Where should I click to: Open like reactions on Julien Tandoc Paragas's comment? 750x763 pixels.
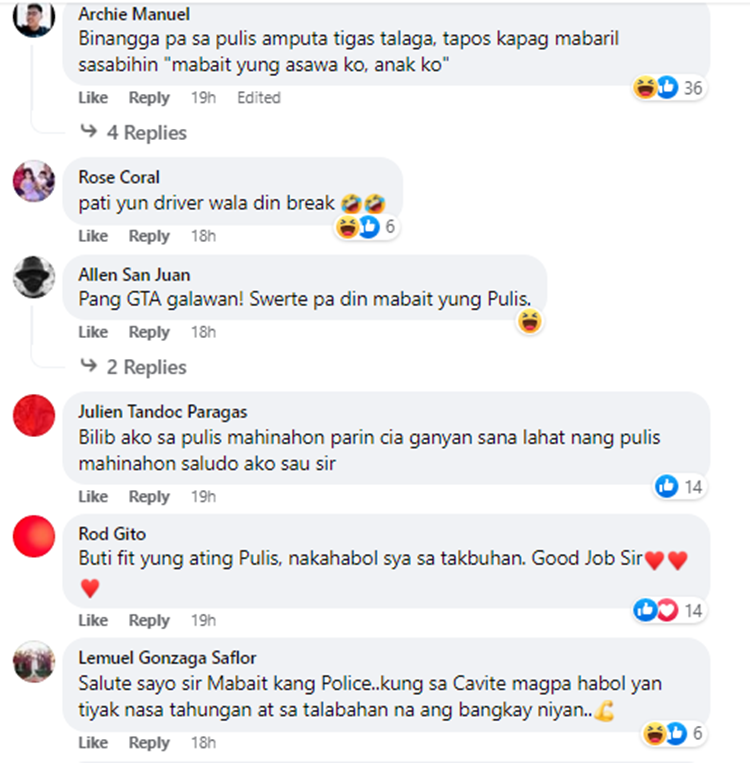pyautogui.click(x=679, y=487)
